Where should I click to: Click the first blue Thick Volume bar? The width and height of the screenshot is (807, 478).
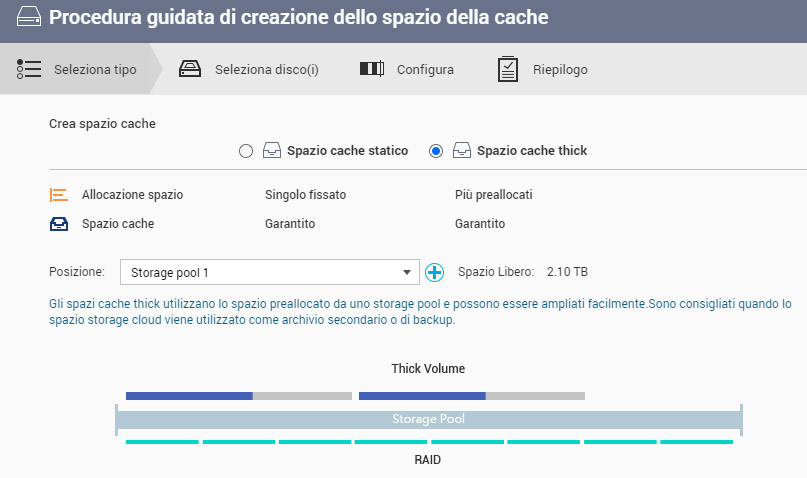pos(189,396)
